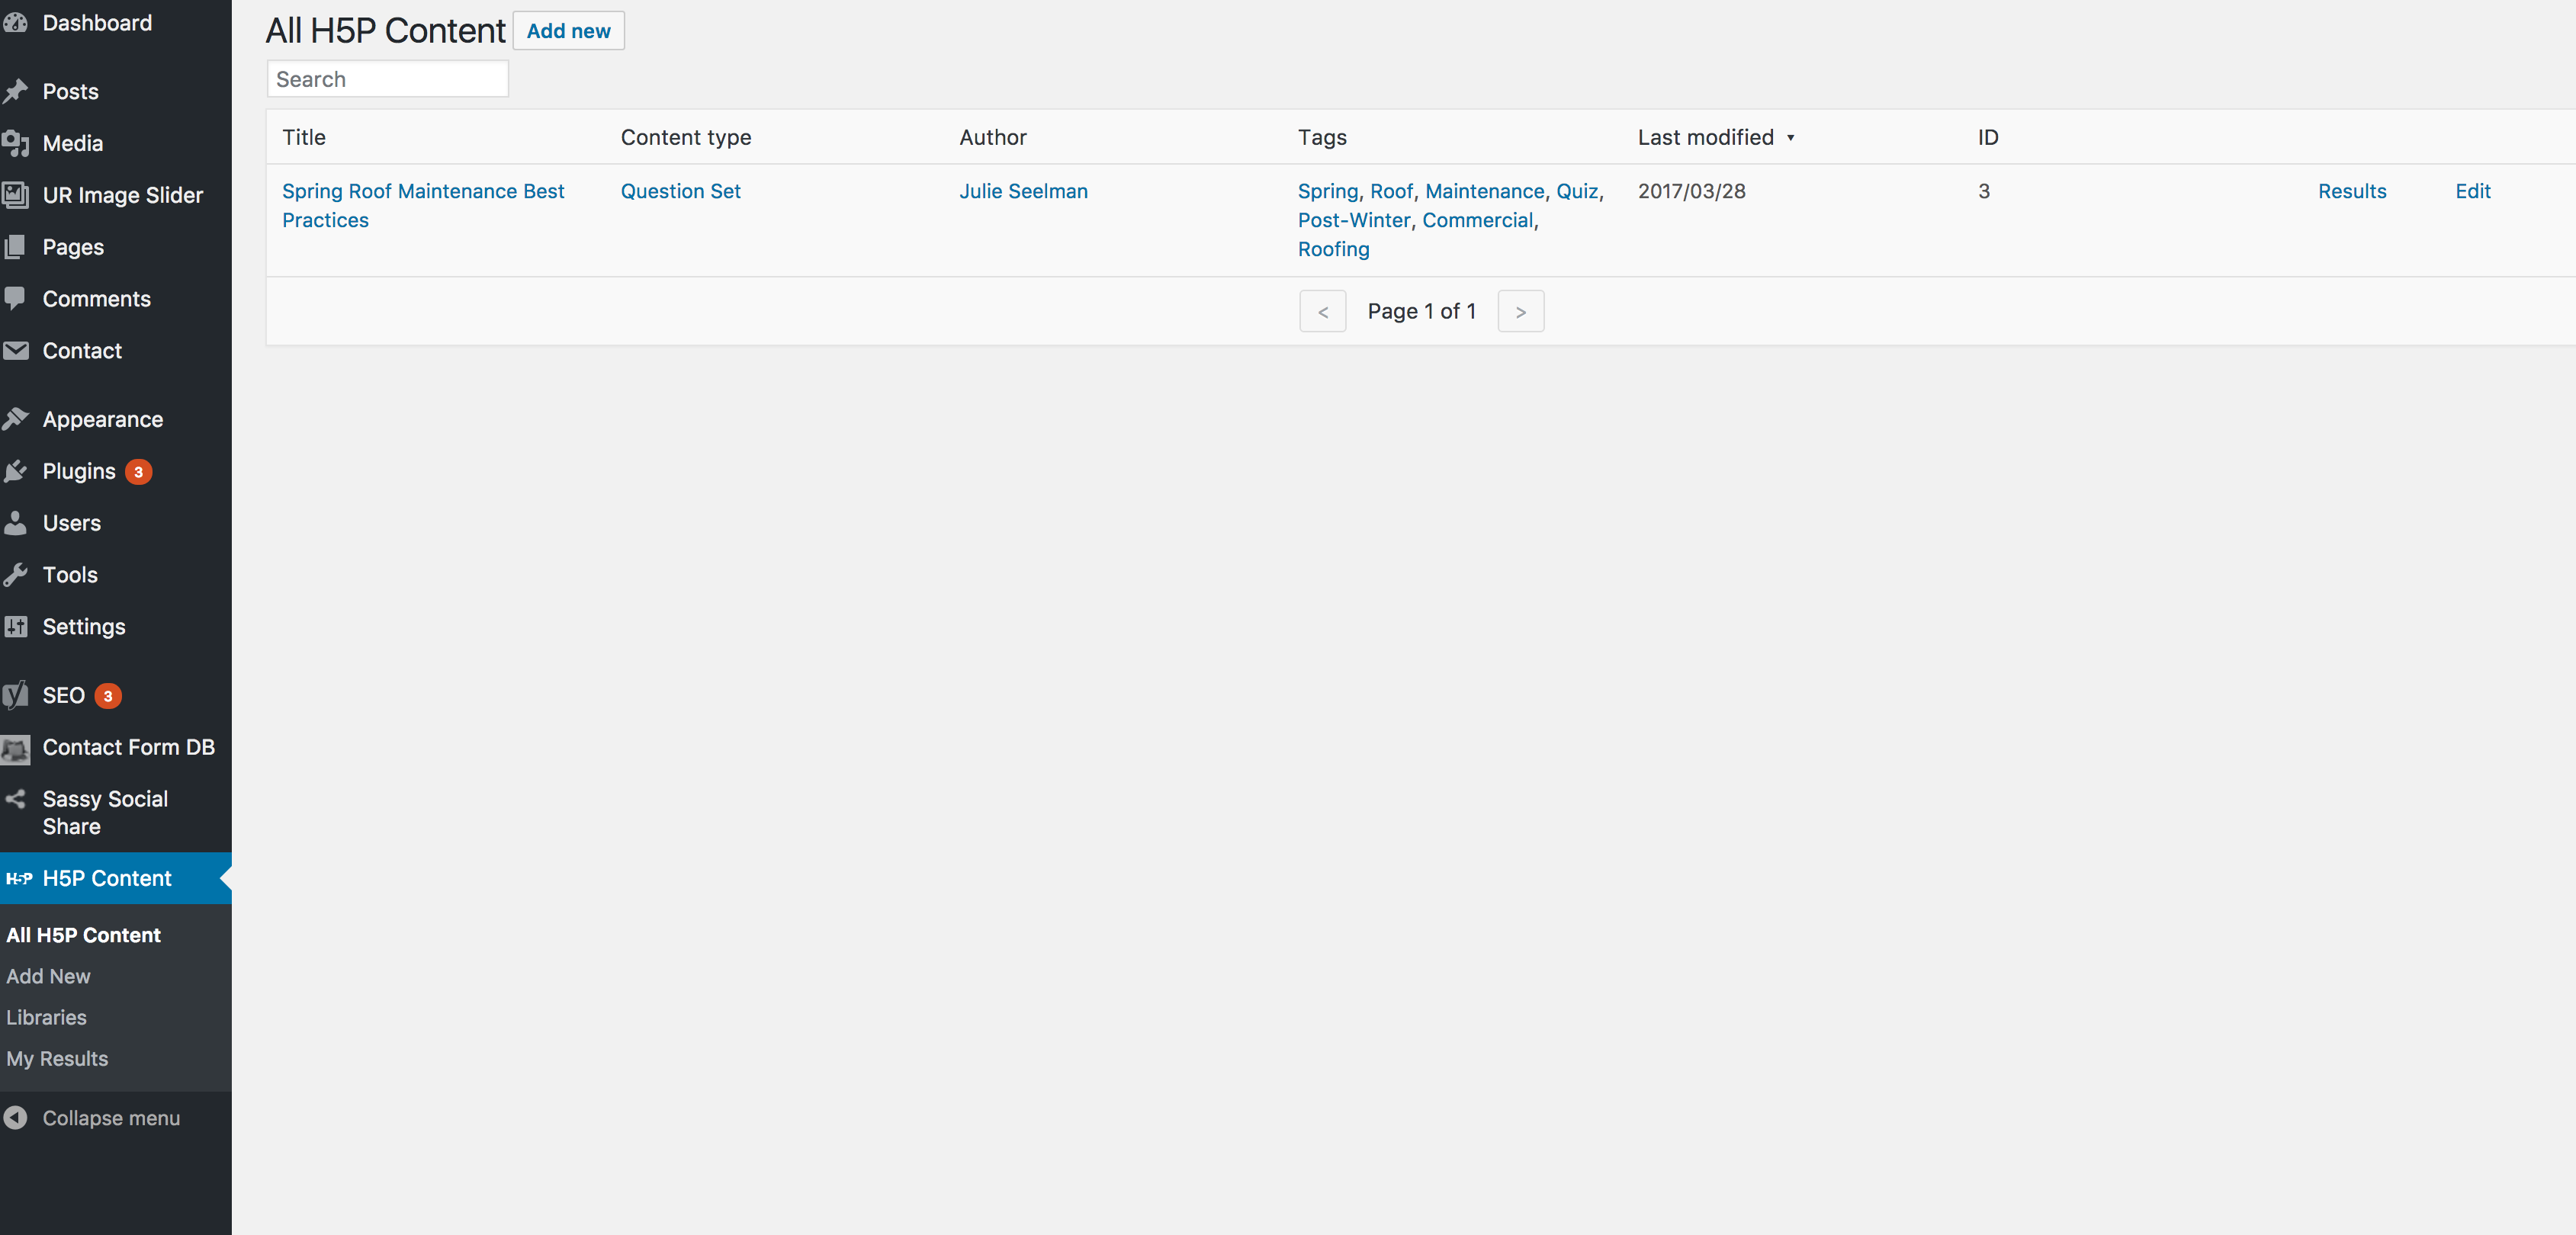Viewport: 2576px width, 1235px height.
Task: Click the Page 1 of 1 indicator
Action: (x=1421, y=311)
